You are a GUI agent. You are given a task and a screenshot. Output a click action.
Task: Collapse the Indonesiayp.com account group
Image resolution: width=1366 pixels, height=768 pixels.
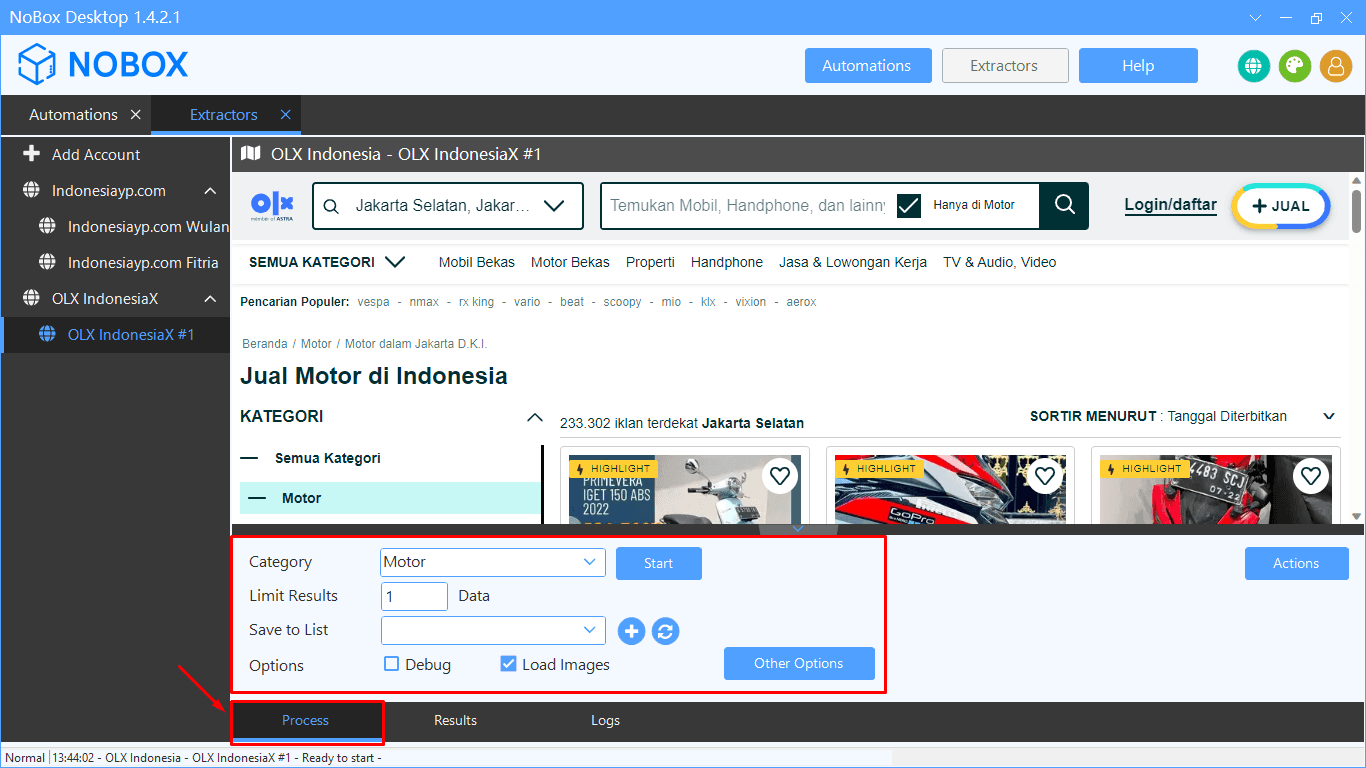pyautogui.click(x=208, y=190)
